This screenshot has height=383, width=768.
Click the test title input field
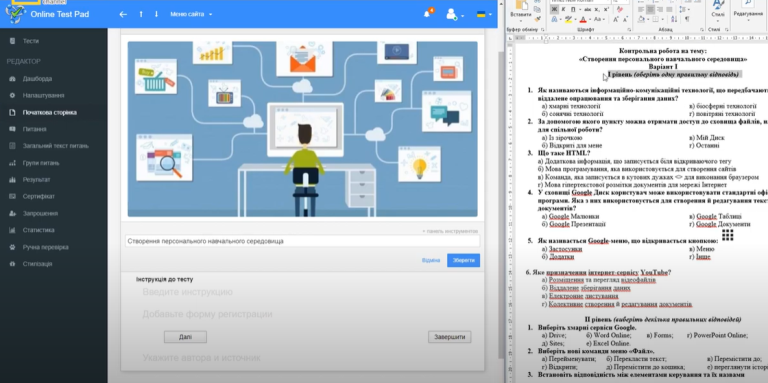coord(302,241)
